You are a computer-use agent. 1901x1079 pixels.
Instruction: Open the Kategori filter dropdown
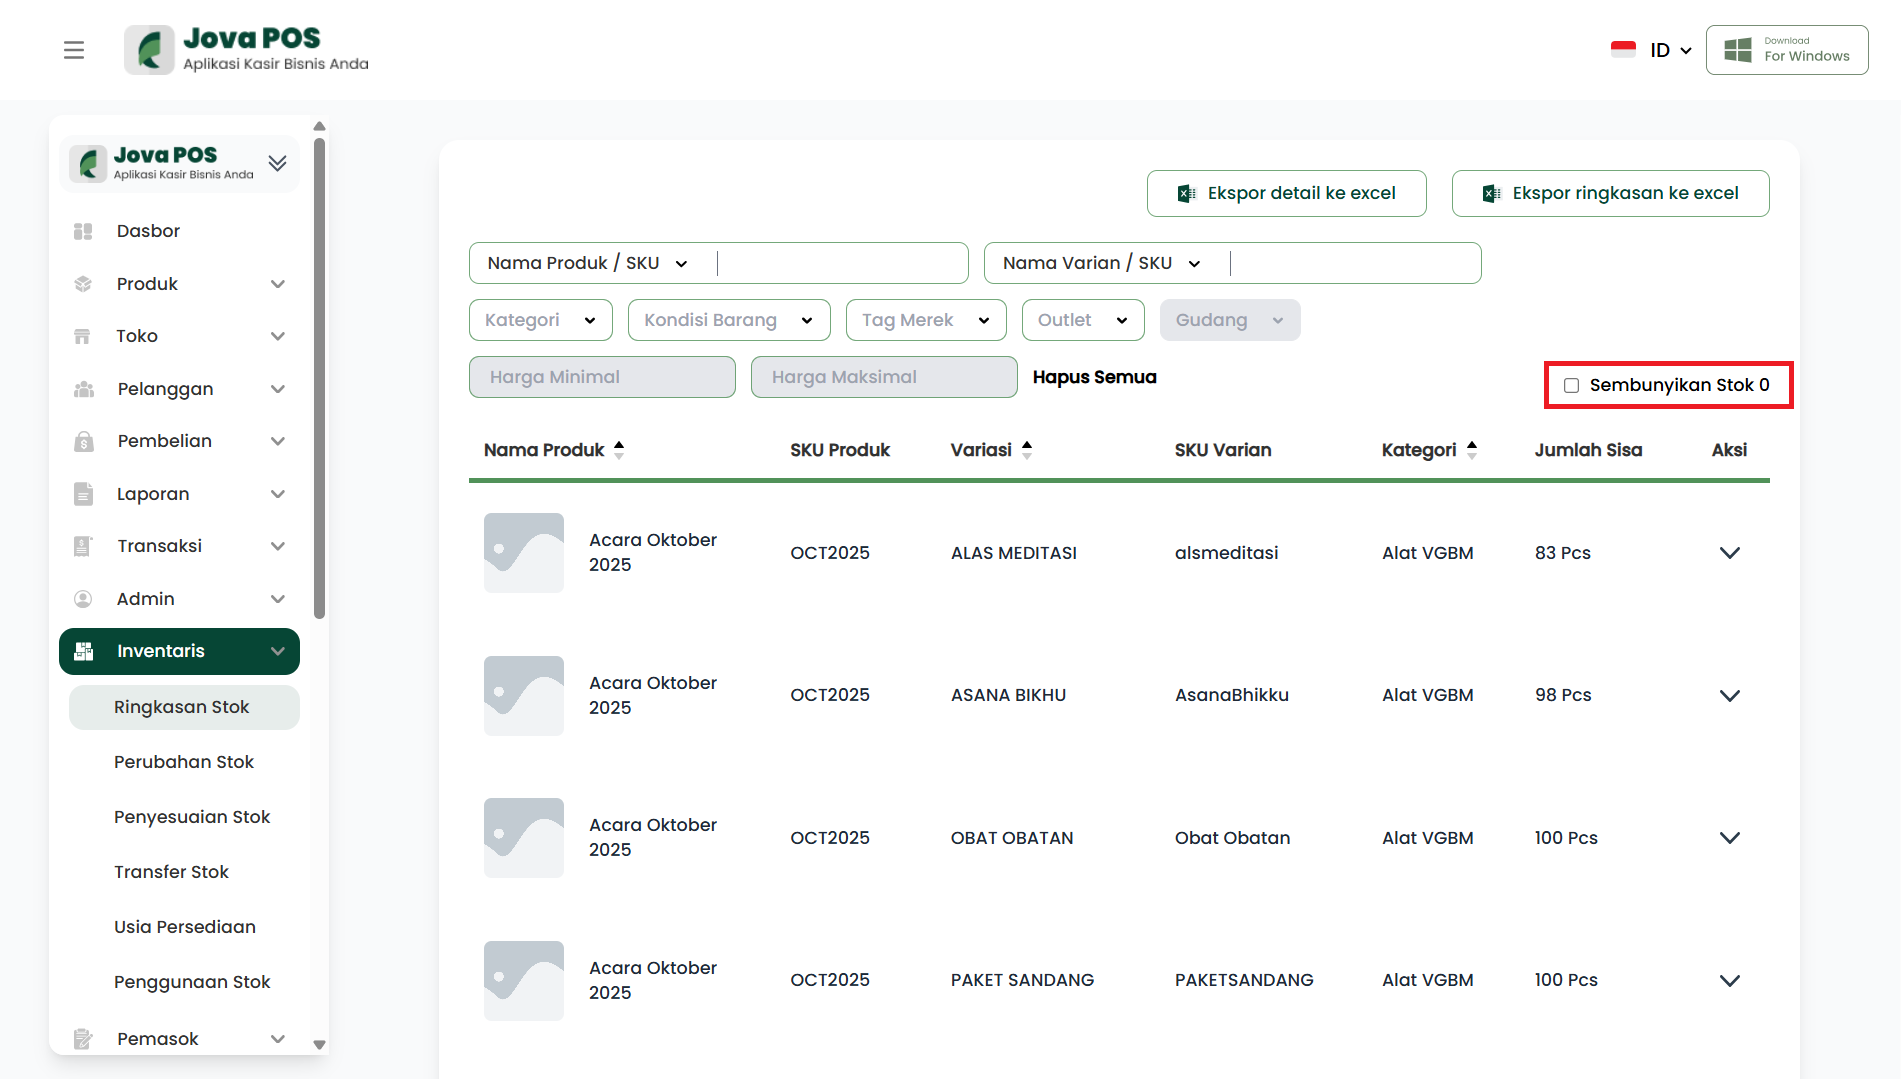tap(540, 320)
